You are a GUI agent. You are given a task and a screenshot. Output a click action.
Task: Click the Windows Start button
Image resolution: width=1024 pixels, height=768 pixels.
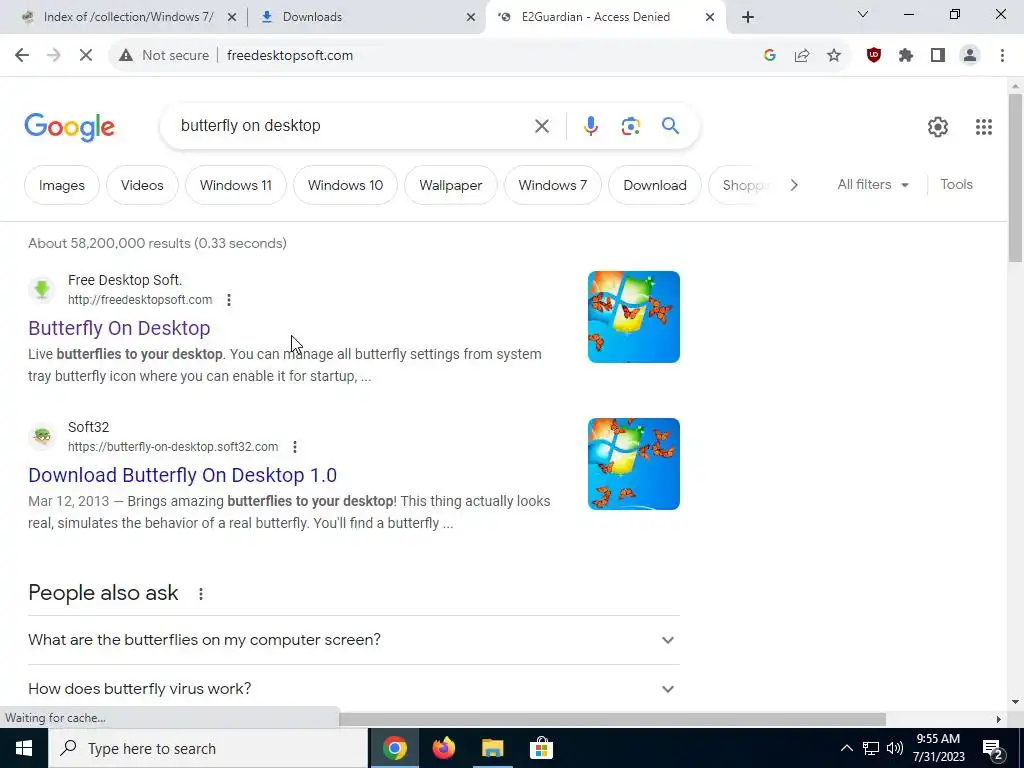pyautogui.click(x=24, y=748)
